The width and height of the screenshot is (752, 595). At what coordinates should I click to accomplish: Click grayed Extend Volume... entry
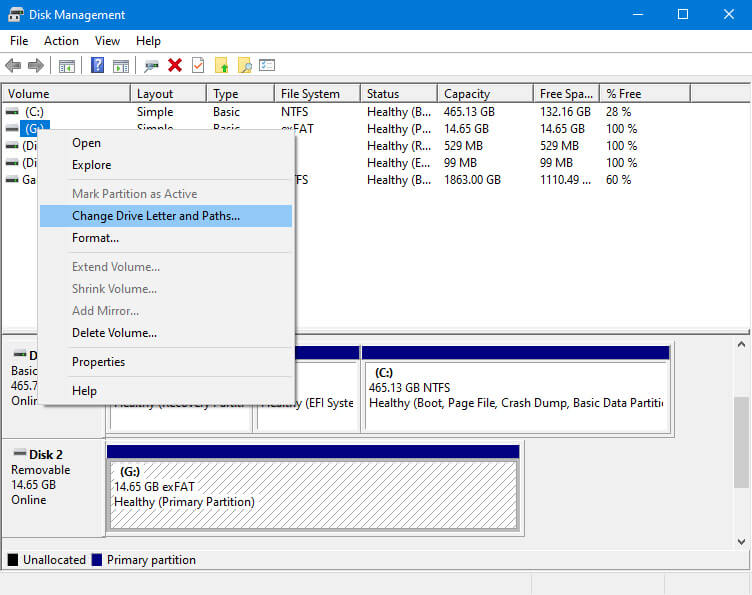point(166,267)
